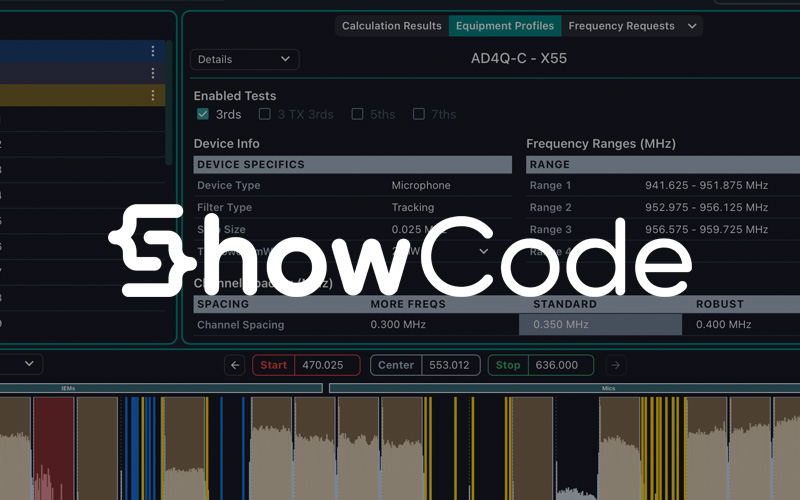Select the 0.400 MHz Robust spacing

pyautogui.click(x=723, y=324)
